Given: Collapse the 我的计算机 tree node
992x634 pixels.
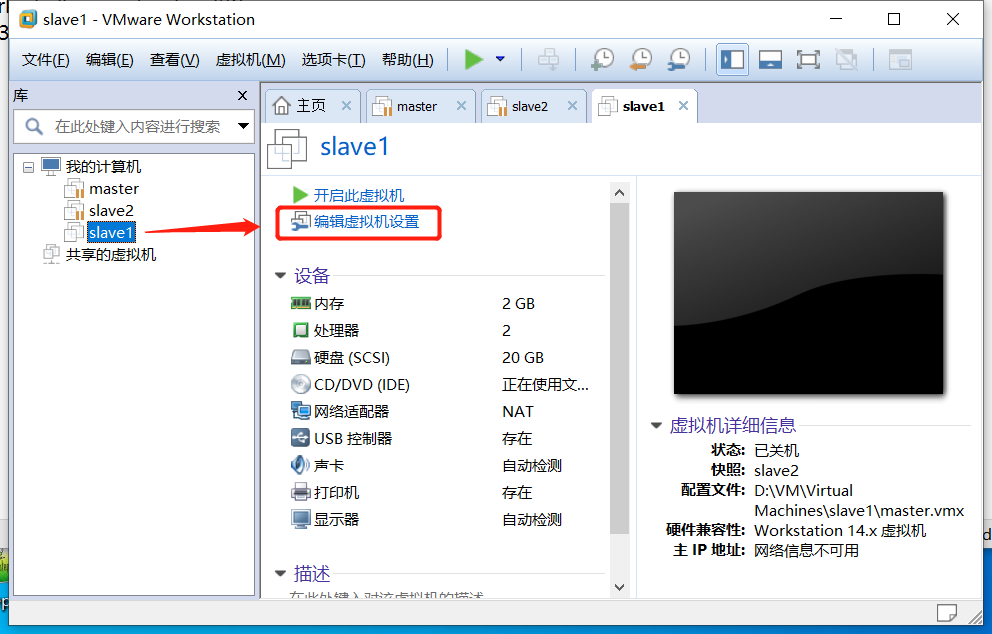Looking at the screenshot, I should tap(28, 168).
